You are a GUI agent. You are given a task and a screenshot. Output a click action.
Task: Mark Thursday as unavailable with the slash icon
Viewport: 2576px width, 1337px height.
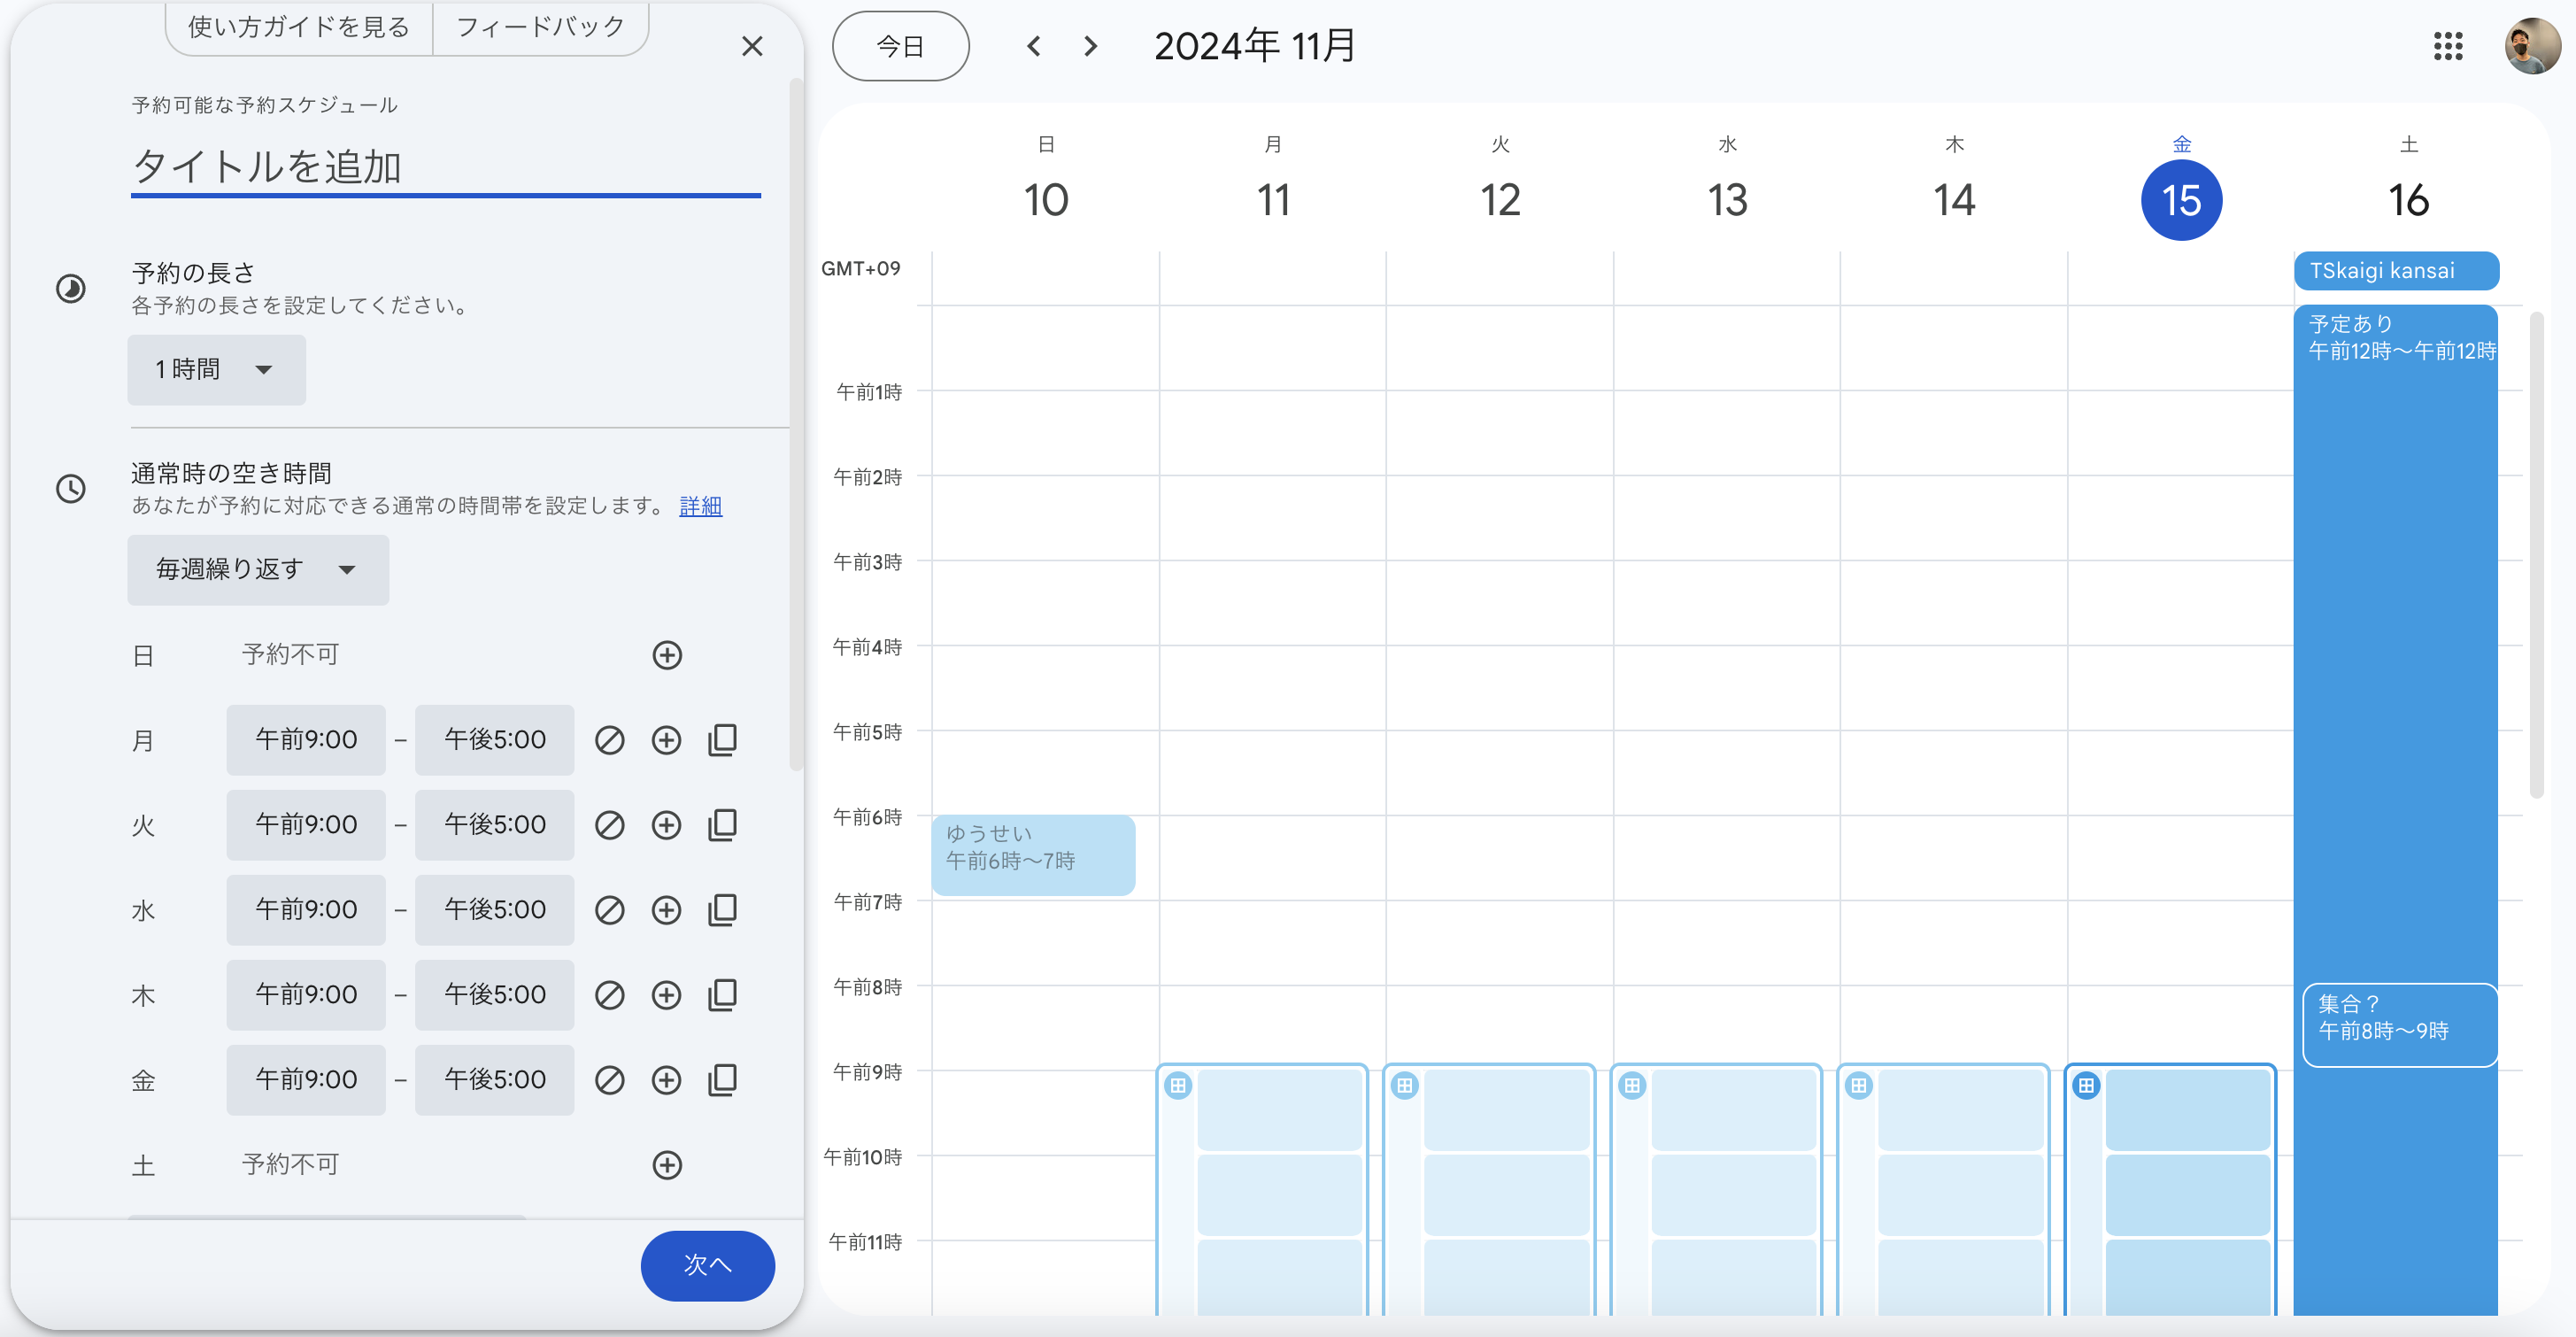(609, 995)
